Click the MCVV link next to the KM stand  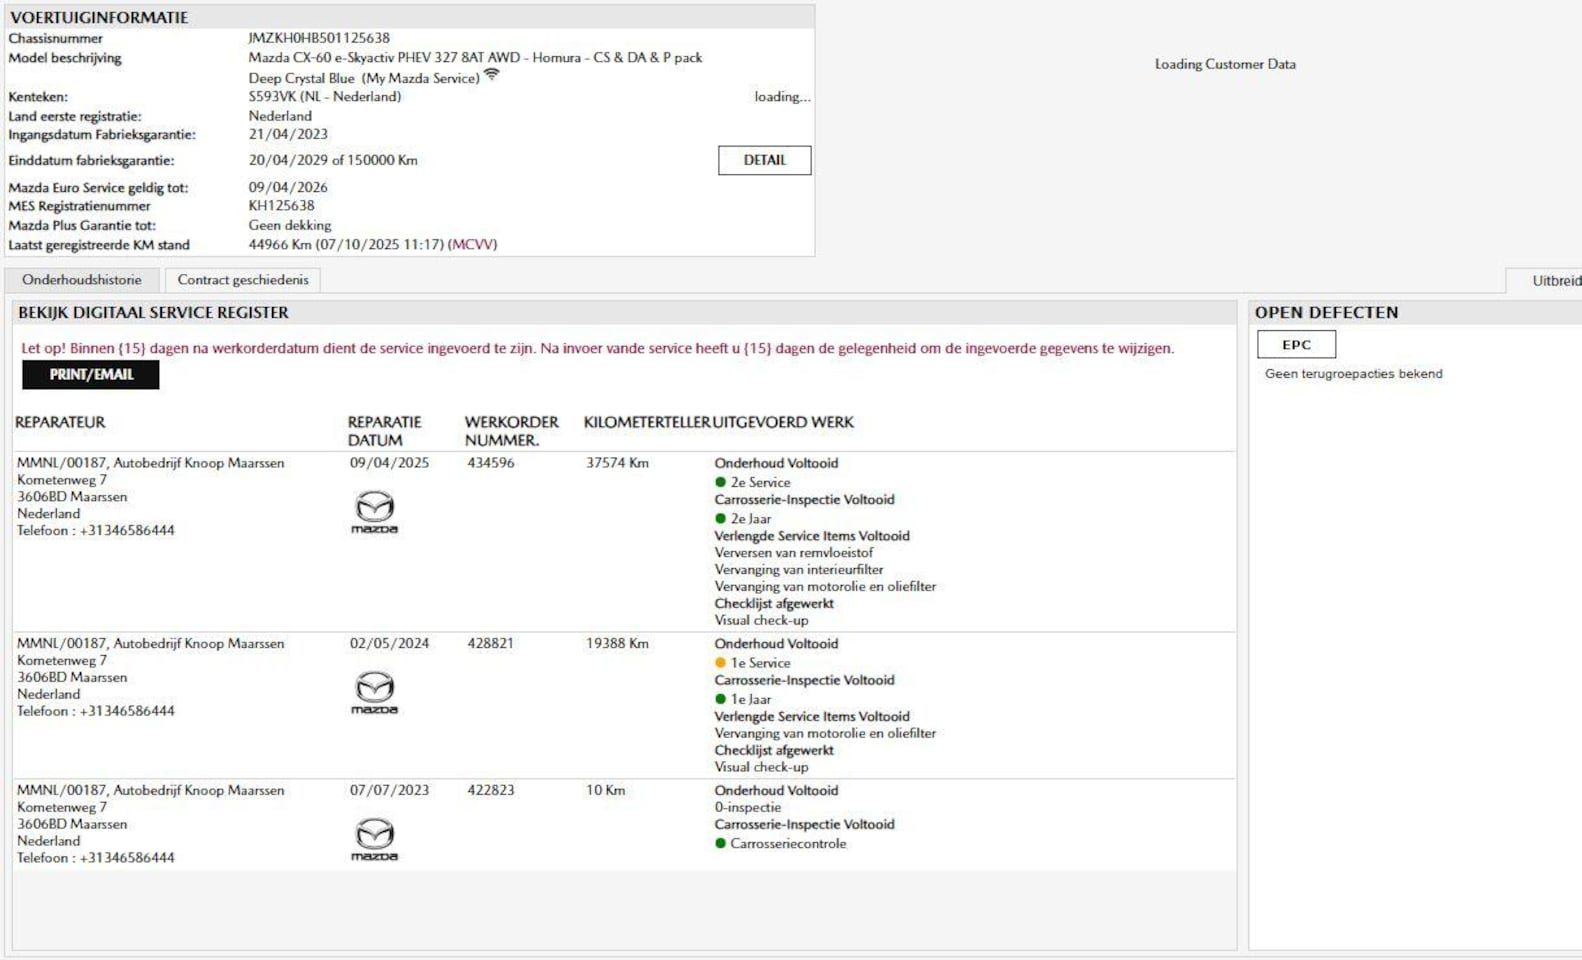(473, 244)
